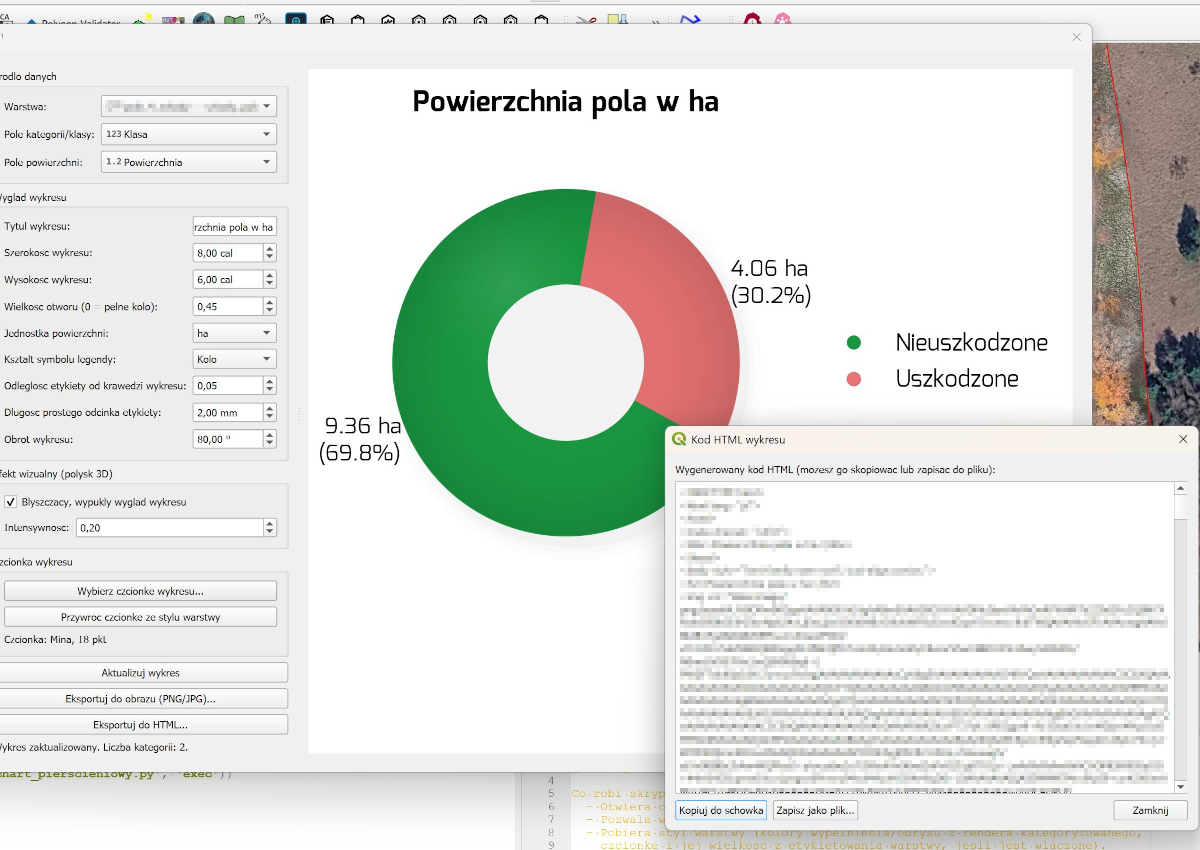Expand the Ksztalt symbolu legendy dropdown
This screenshot has width=1200, height=850.
tap(235, 359)
